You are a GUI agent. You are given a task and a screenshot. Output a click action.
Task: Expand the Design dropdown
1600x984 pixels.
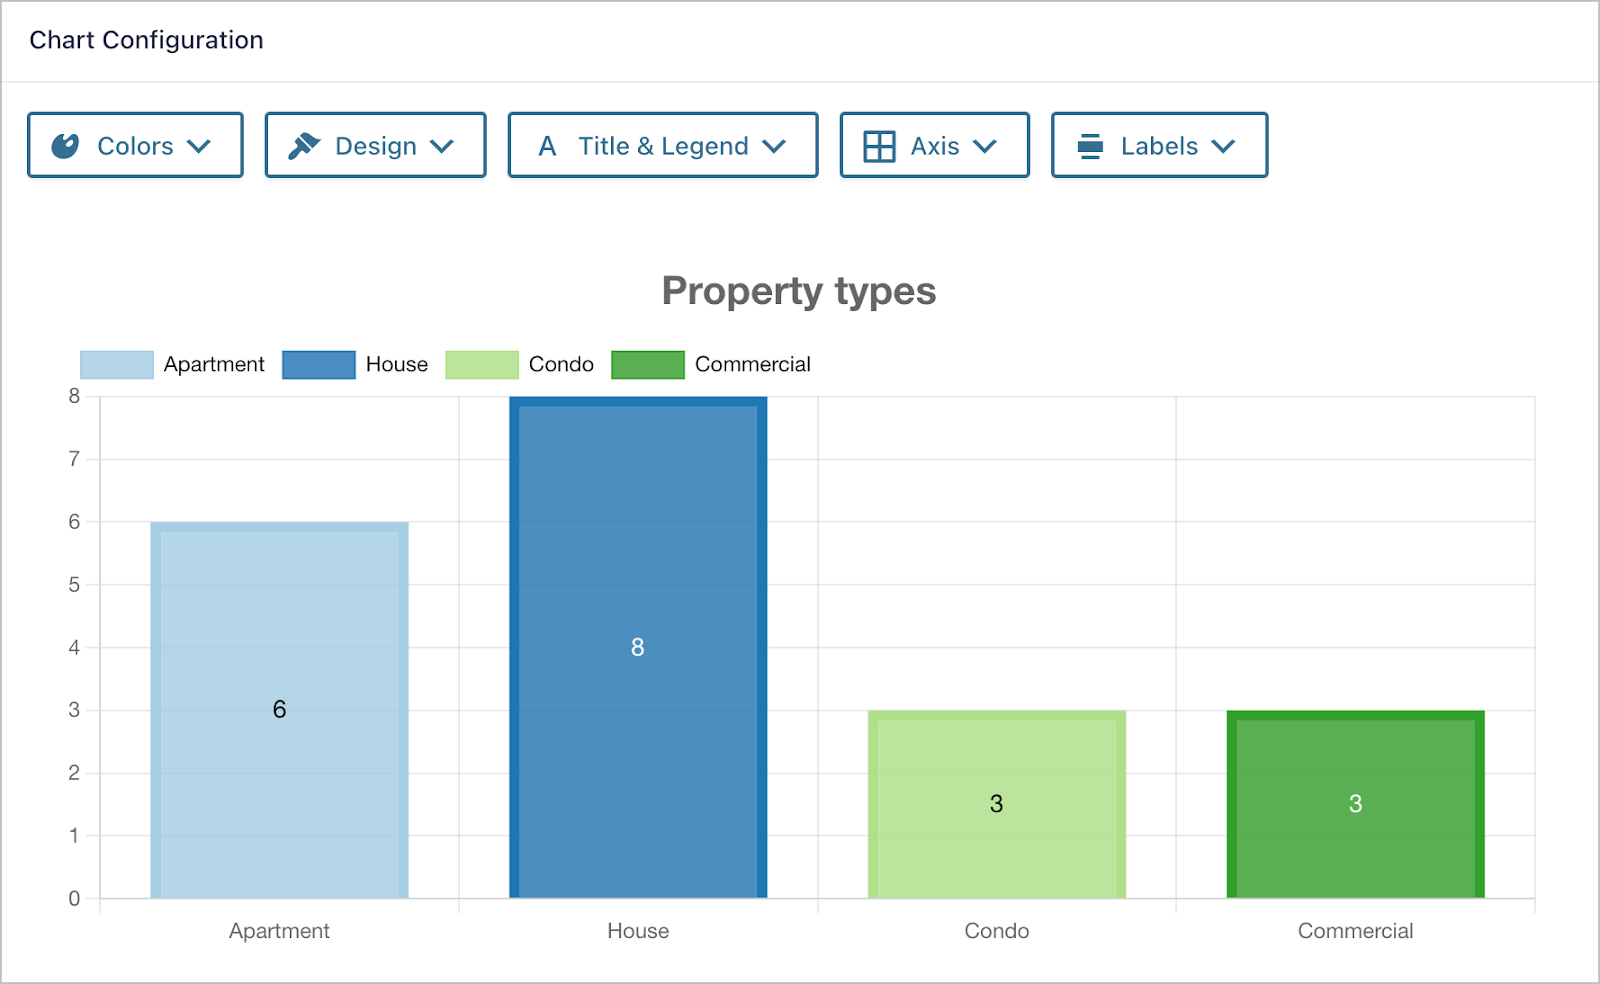click(x=375, y=145)
